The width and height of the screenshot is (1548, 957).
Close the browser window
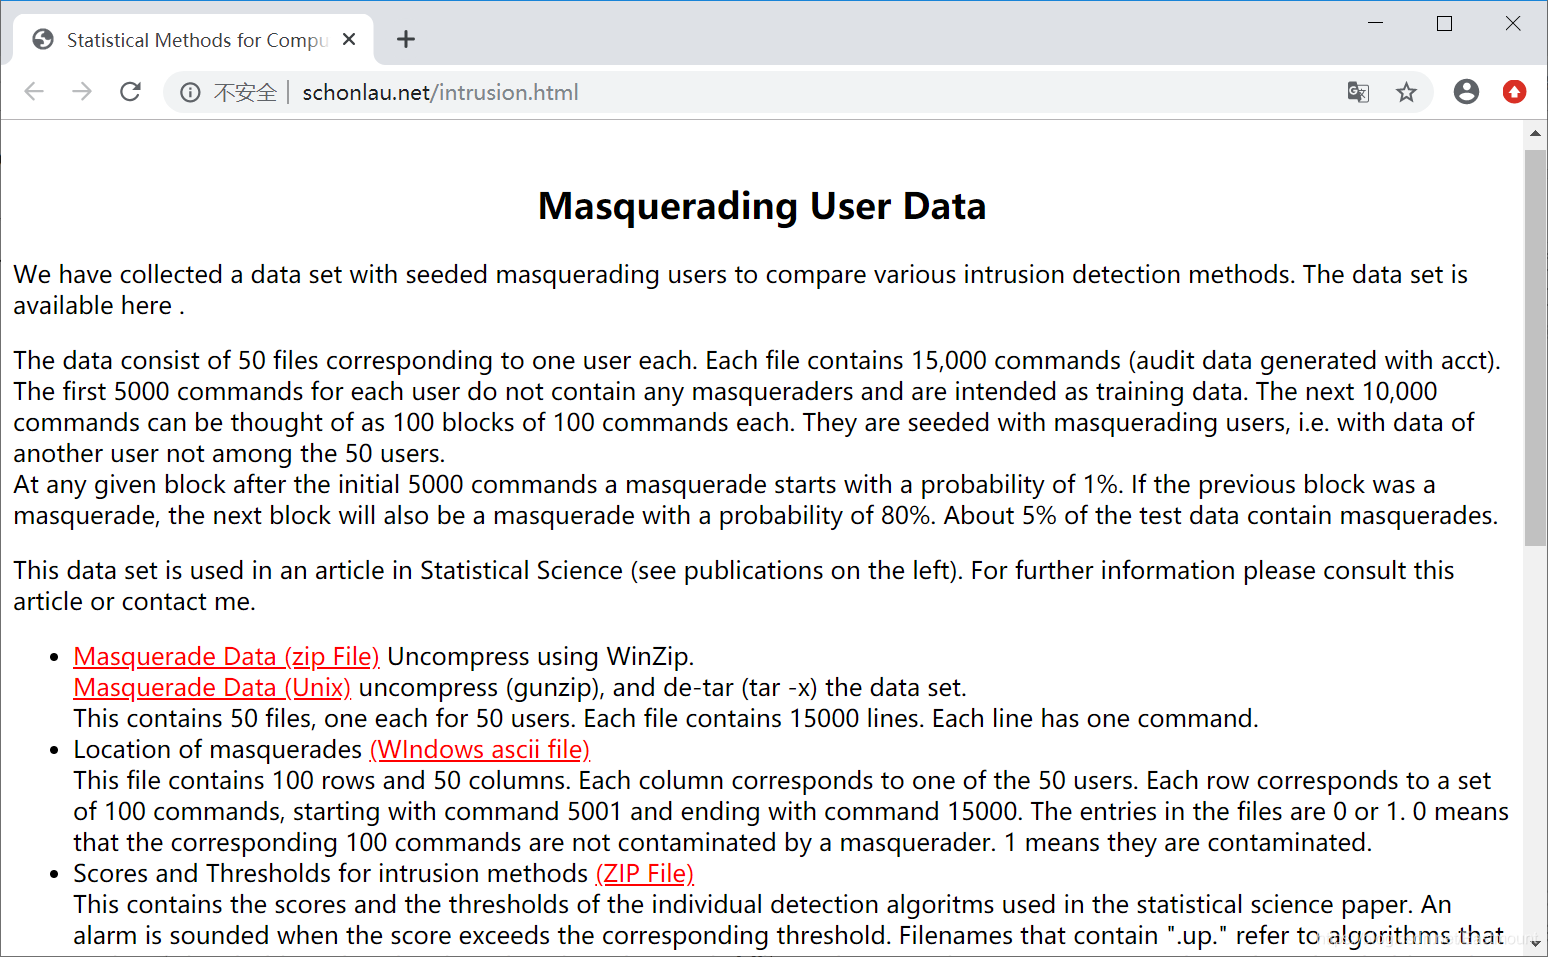click(1513, 23)
